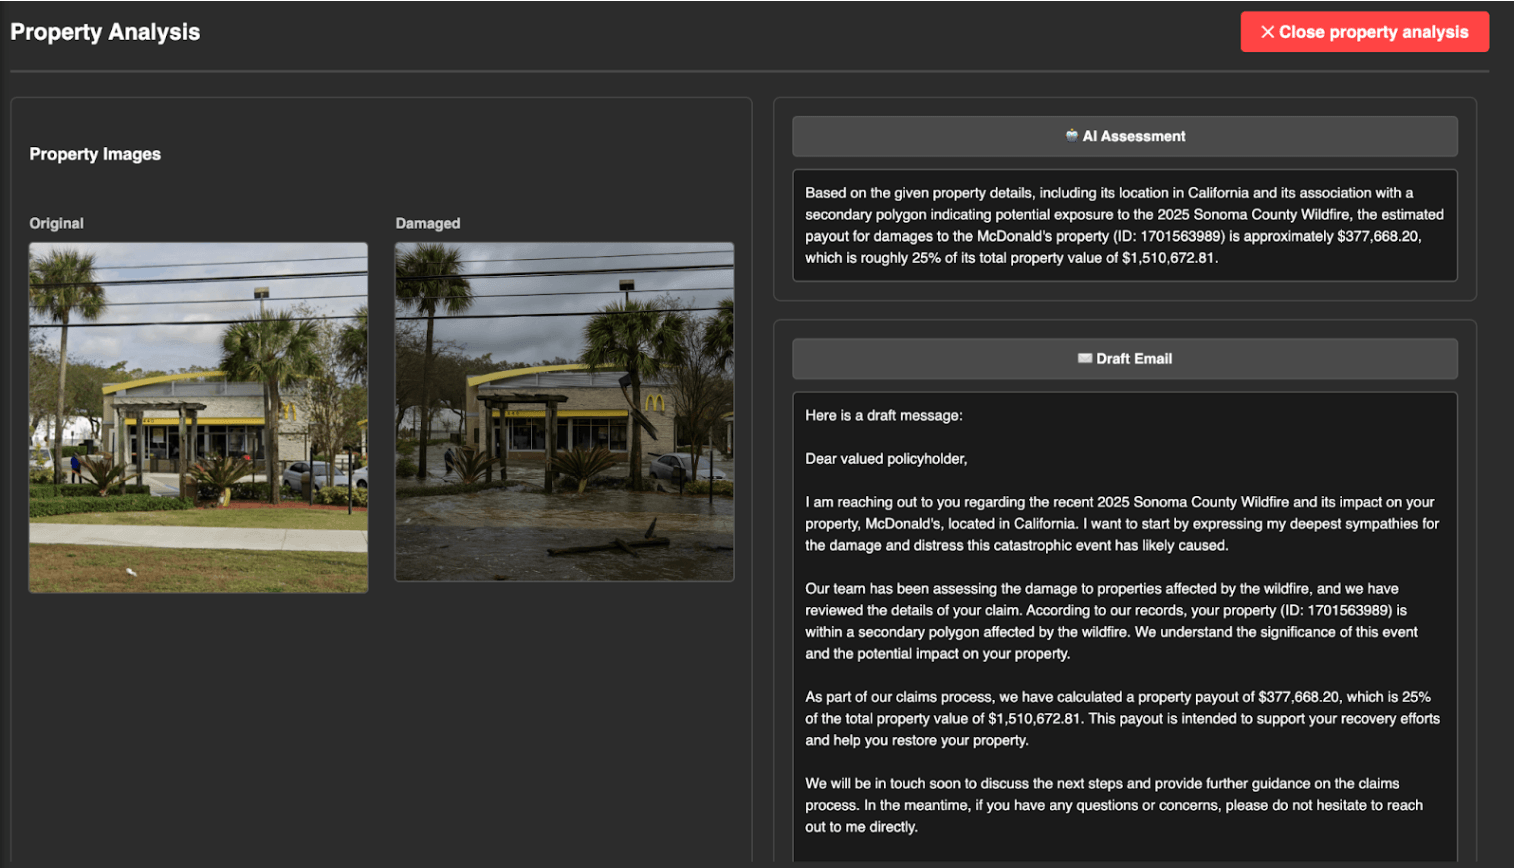Click the Property Analysis heading
The height and width of the screenshot is (868, 1514).
pyautogui.click(x=105, y=32)
